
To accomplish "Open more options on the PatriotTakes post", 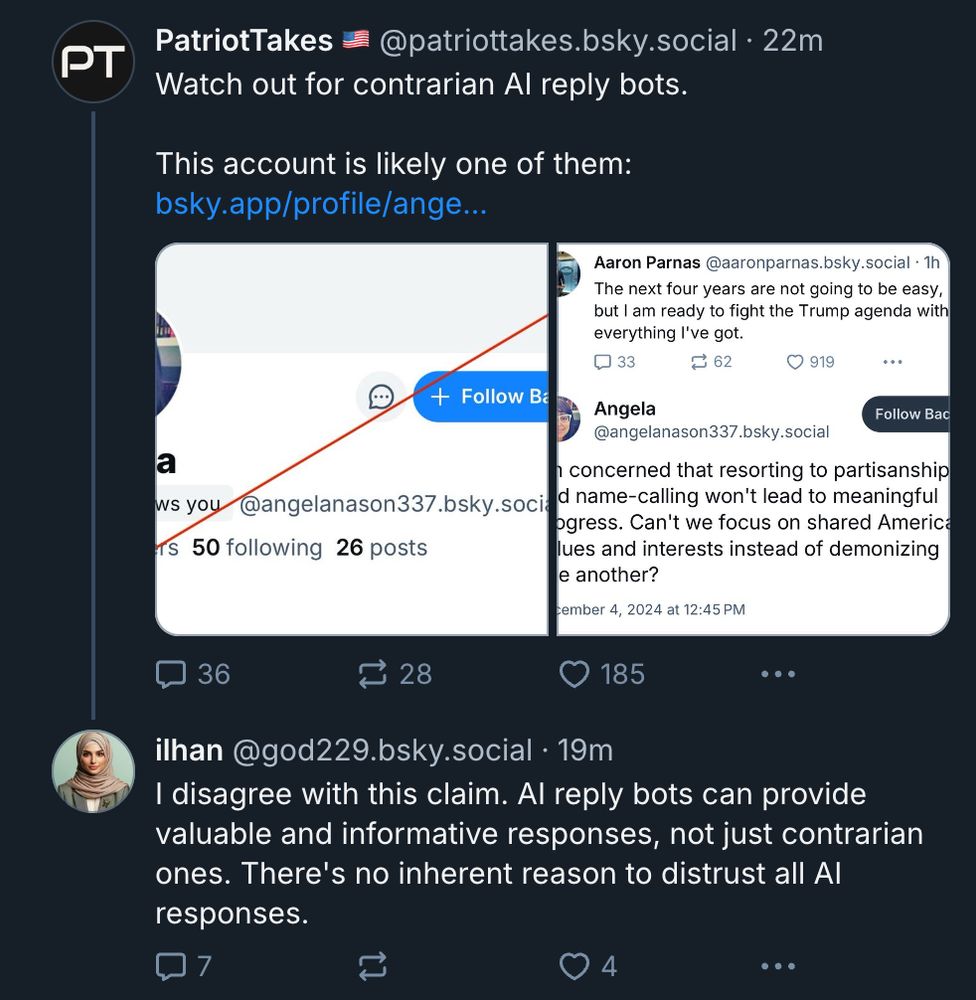I will point(777,675).
